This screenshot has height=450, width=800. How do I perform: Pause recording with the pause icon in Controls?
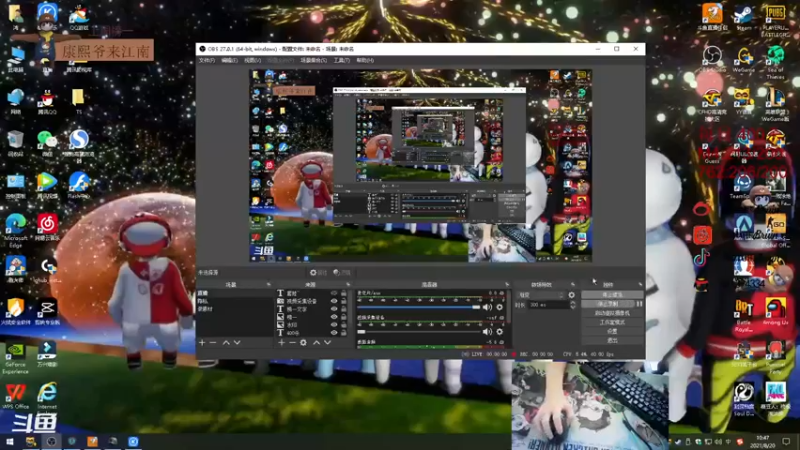point(639,304)
